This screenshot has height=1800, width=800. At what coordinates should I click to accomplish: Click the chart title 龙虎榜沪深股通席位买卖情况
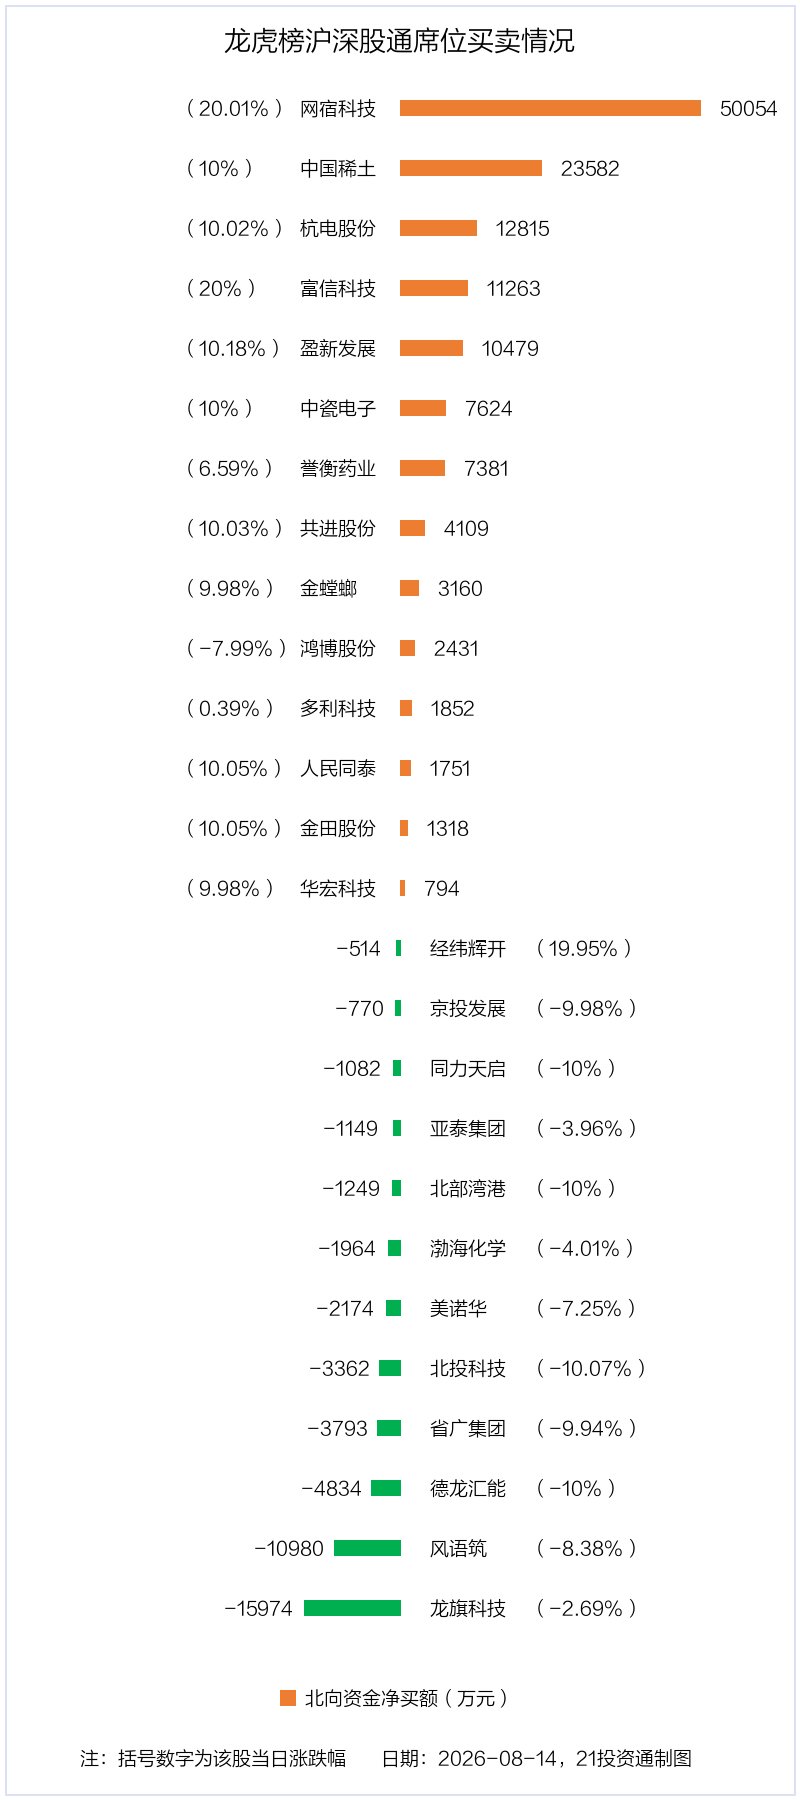(399, 41)
